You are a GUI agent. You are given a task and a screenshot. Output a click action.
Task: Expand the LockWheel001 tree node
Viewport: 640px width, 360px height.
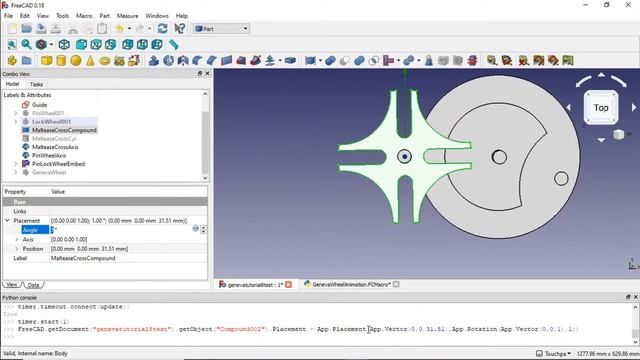(x=16, y=122)
